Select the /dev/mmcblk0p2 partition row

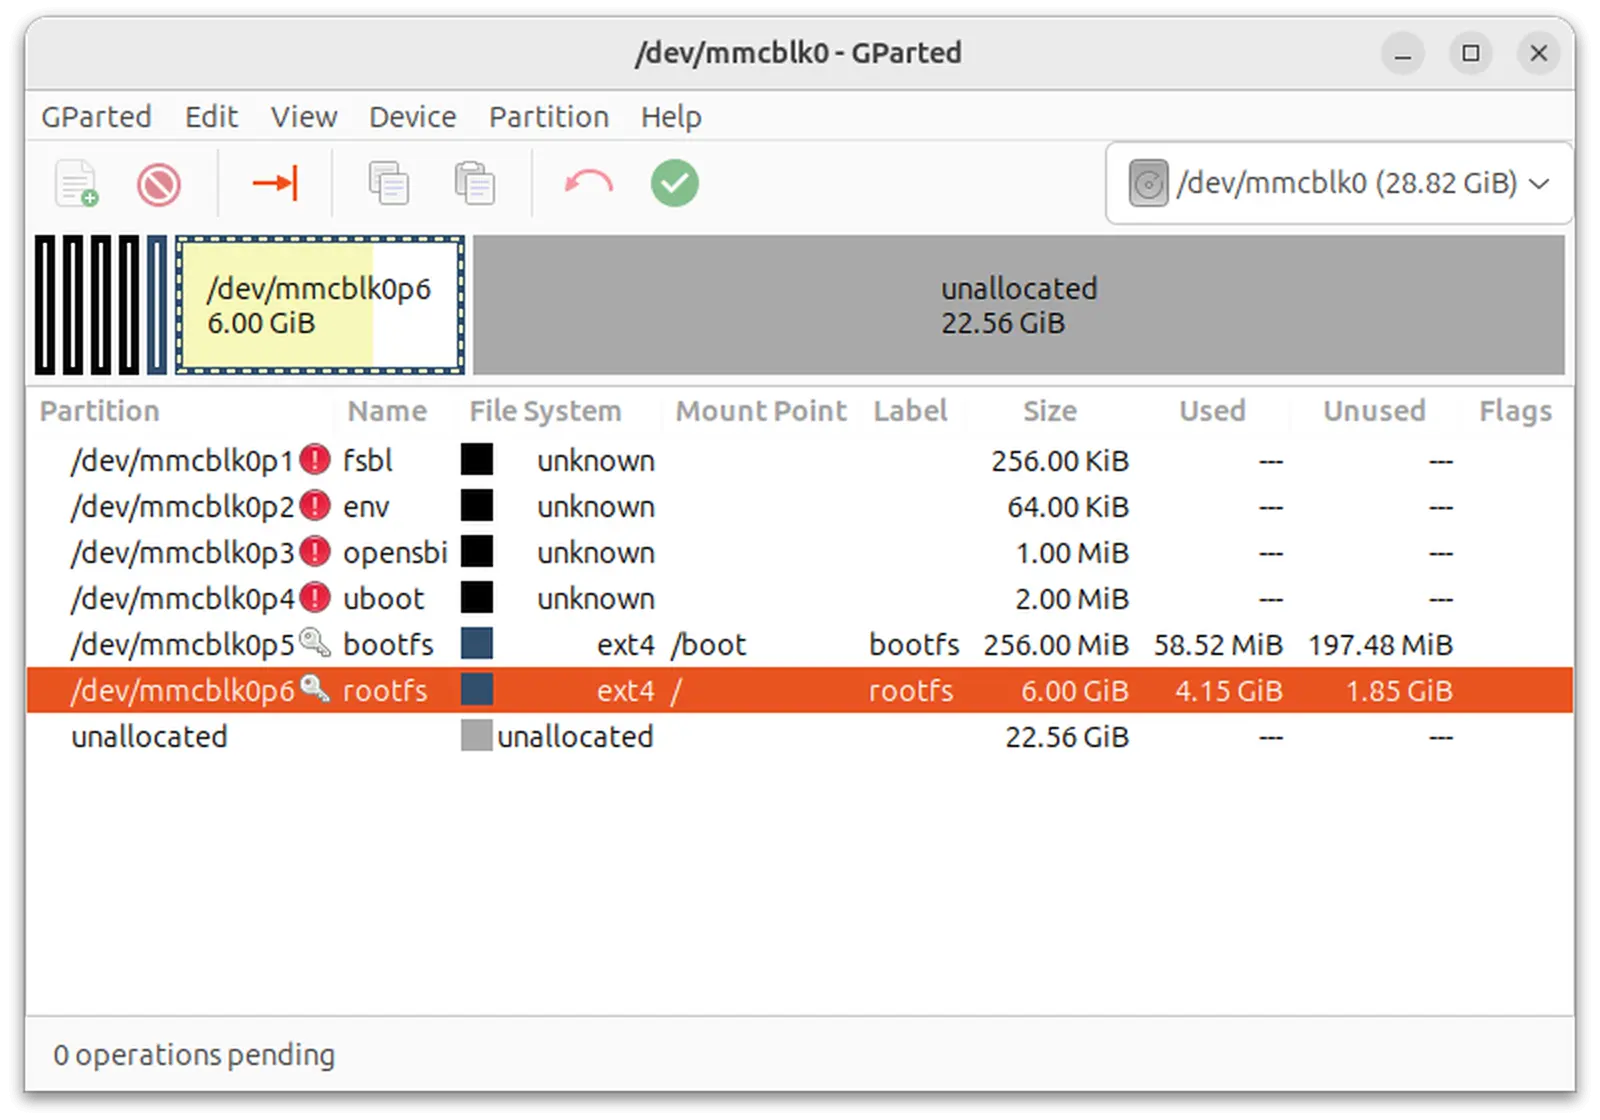(800, 506)
